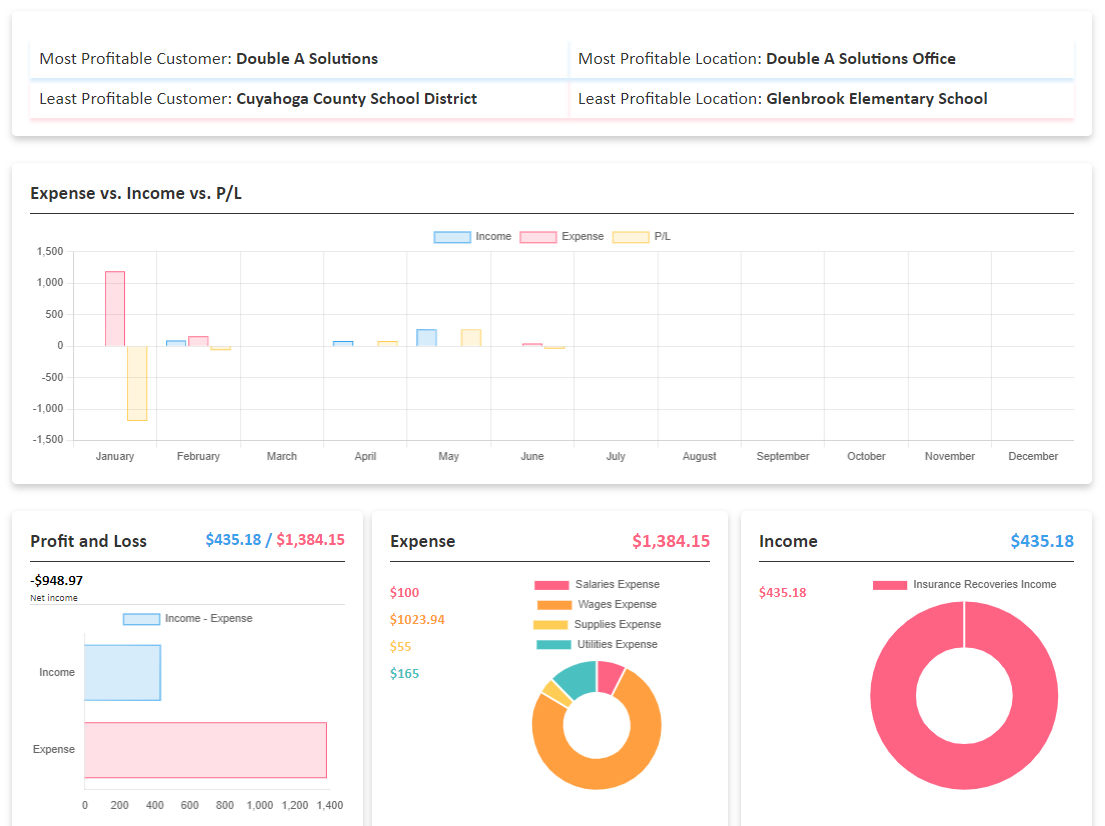This screenshot has height=826, width=1105.
Task: Open the Glenbrook Elementary School location
Action: tap(876, 99)
